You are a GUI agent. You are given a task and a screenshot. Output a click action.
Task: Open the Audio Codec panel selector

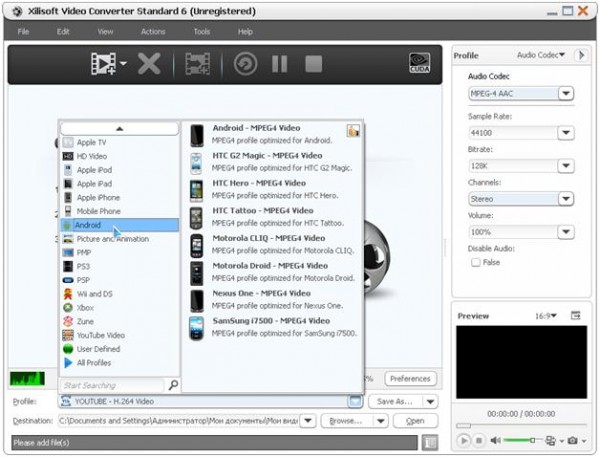click(x=541, y=55)
